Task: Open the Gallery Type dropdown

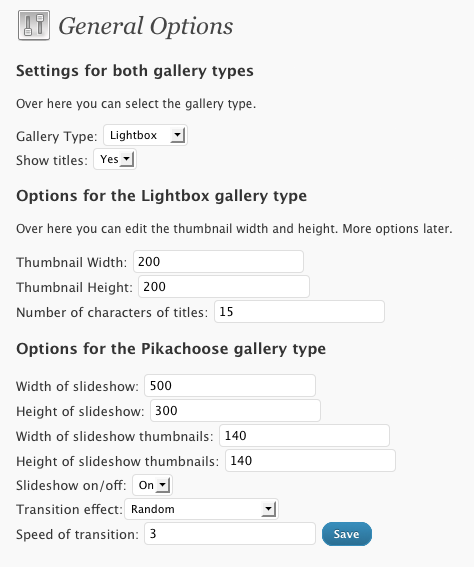Action: [145, 135]
